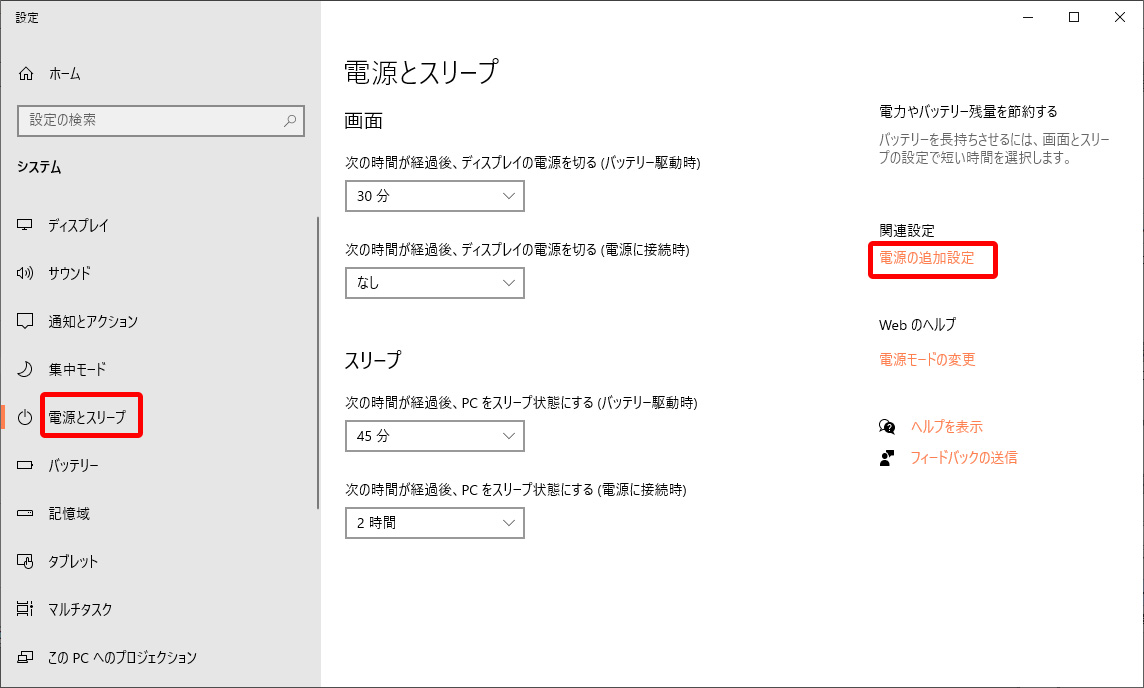The width and height of the screenshot is (1144, 688).
Task: Open the 電源の追加設定 link
Action: point(926,257)
